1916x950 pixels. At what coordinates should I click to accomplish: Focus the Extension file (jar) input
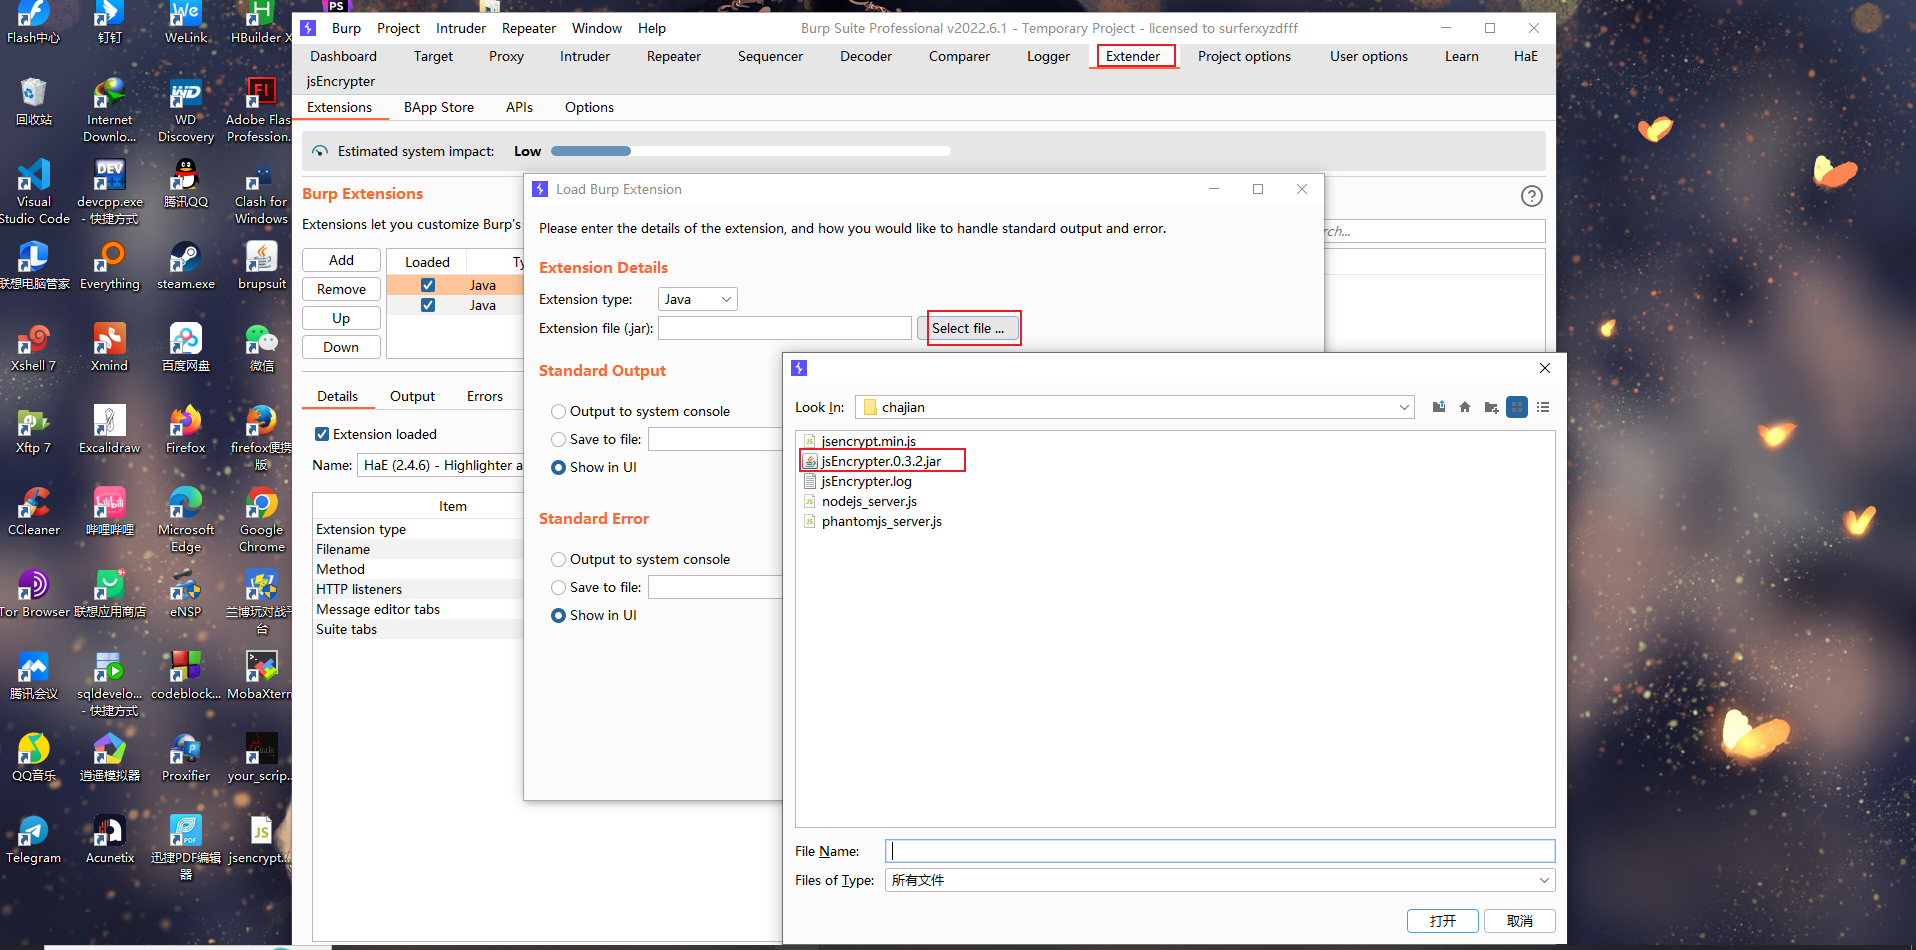click(x=785, y=328)
